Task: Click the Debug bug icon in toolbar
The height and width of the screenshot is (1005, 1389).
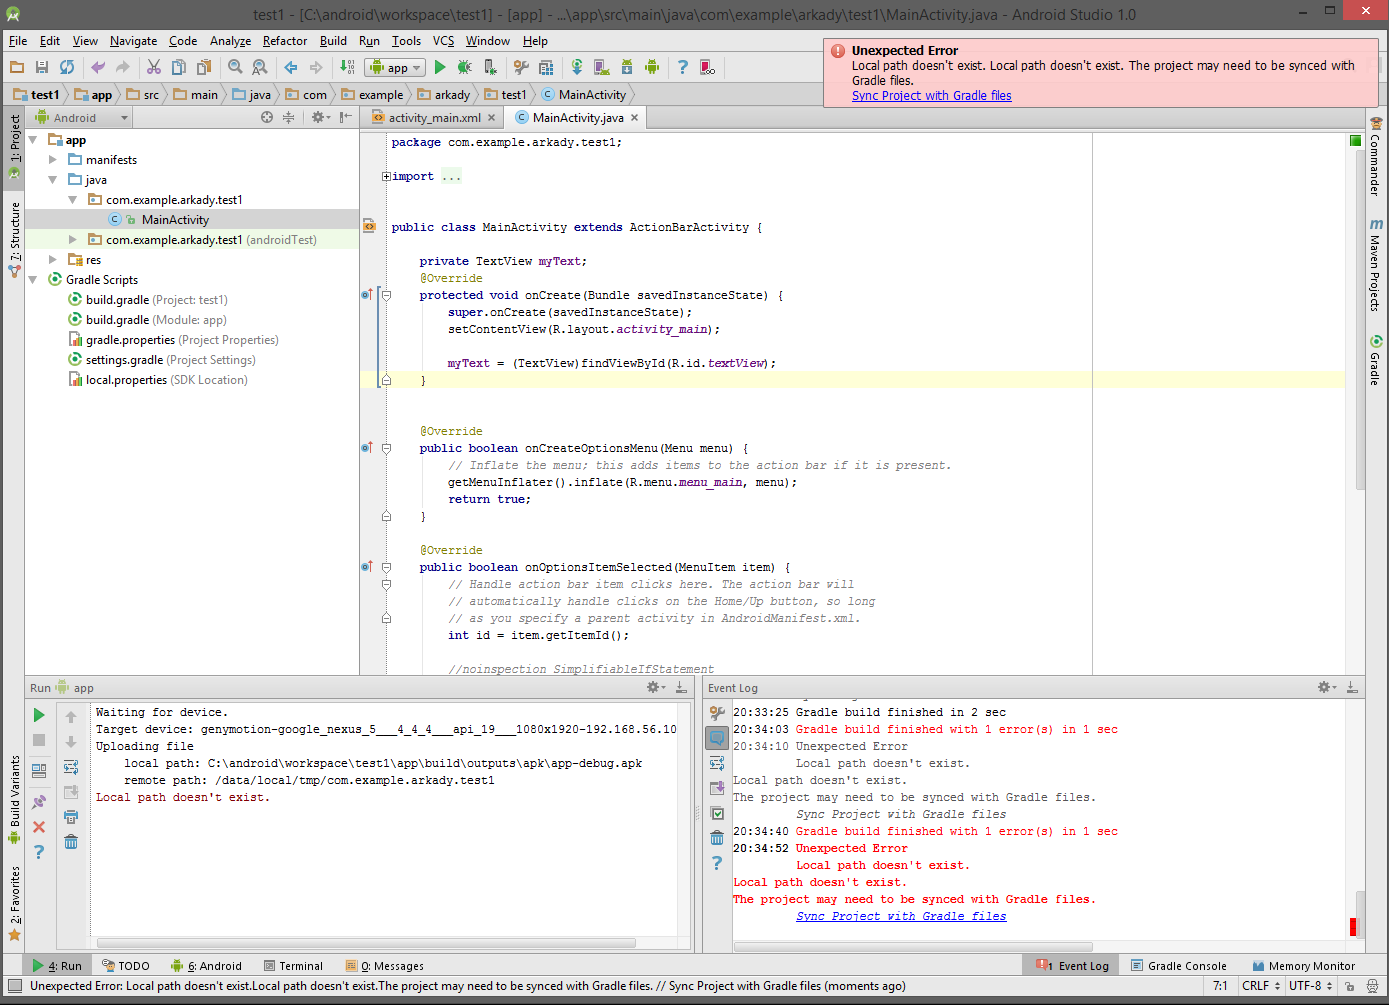Action: [465, 67]
